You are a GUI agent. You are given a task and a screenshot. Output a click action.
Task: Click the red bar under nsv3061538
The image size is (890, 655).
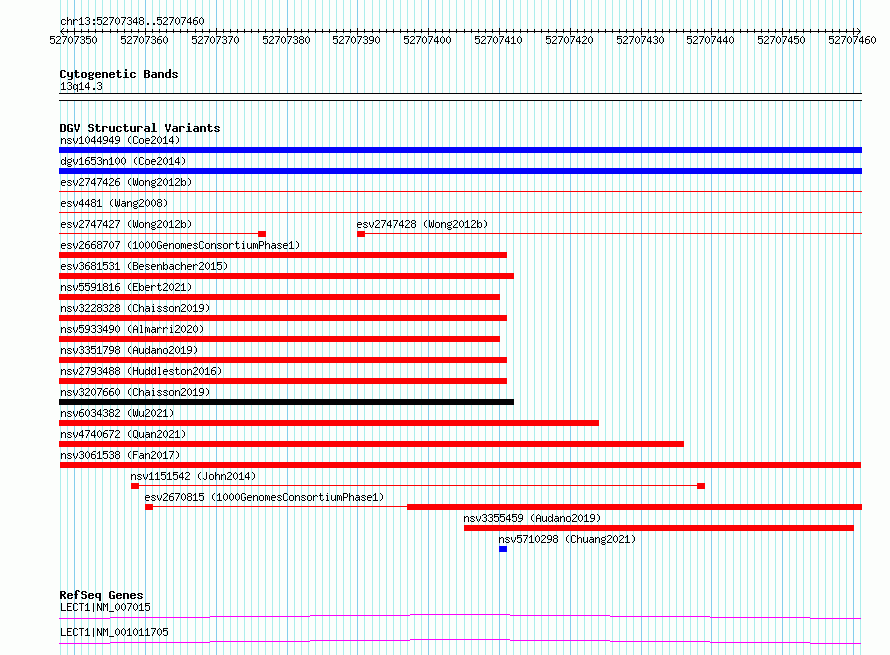(x=460, y=465)
